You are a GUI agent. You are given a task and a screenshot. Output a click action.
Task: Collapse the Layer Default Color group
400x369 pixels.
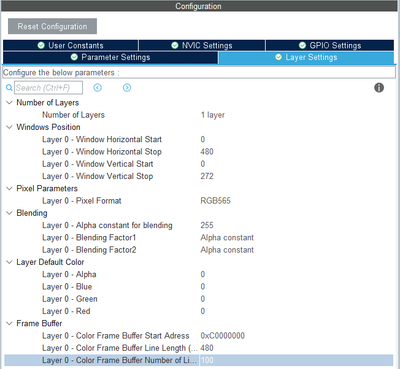(9, 262)
